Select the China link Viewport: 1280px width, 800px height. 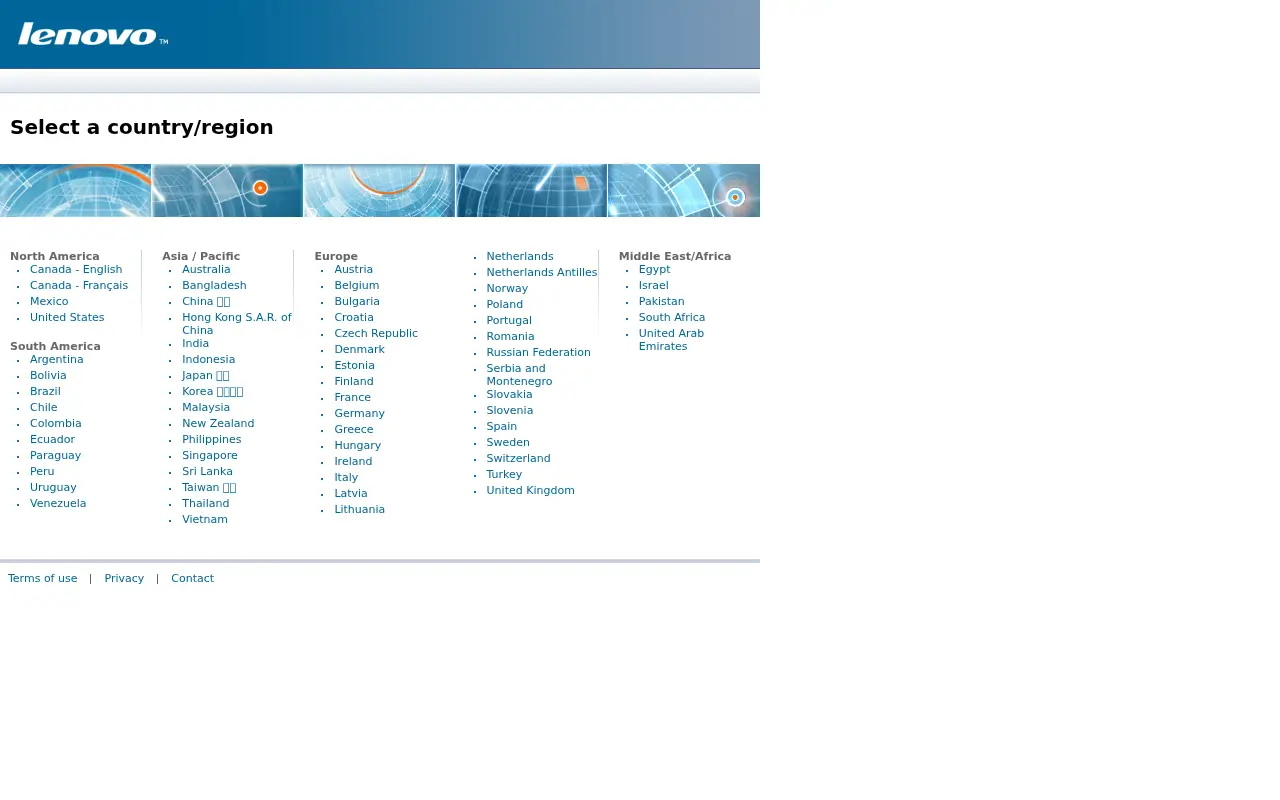tap(206, 301)
